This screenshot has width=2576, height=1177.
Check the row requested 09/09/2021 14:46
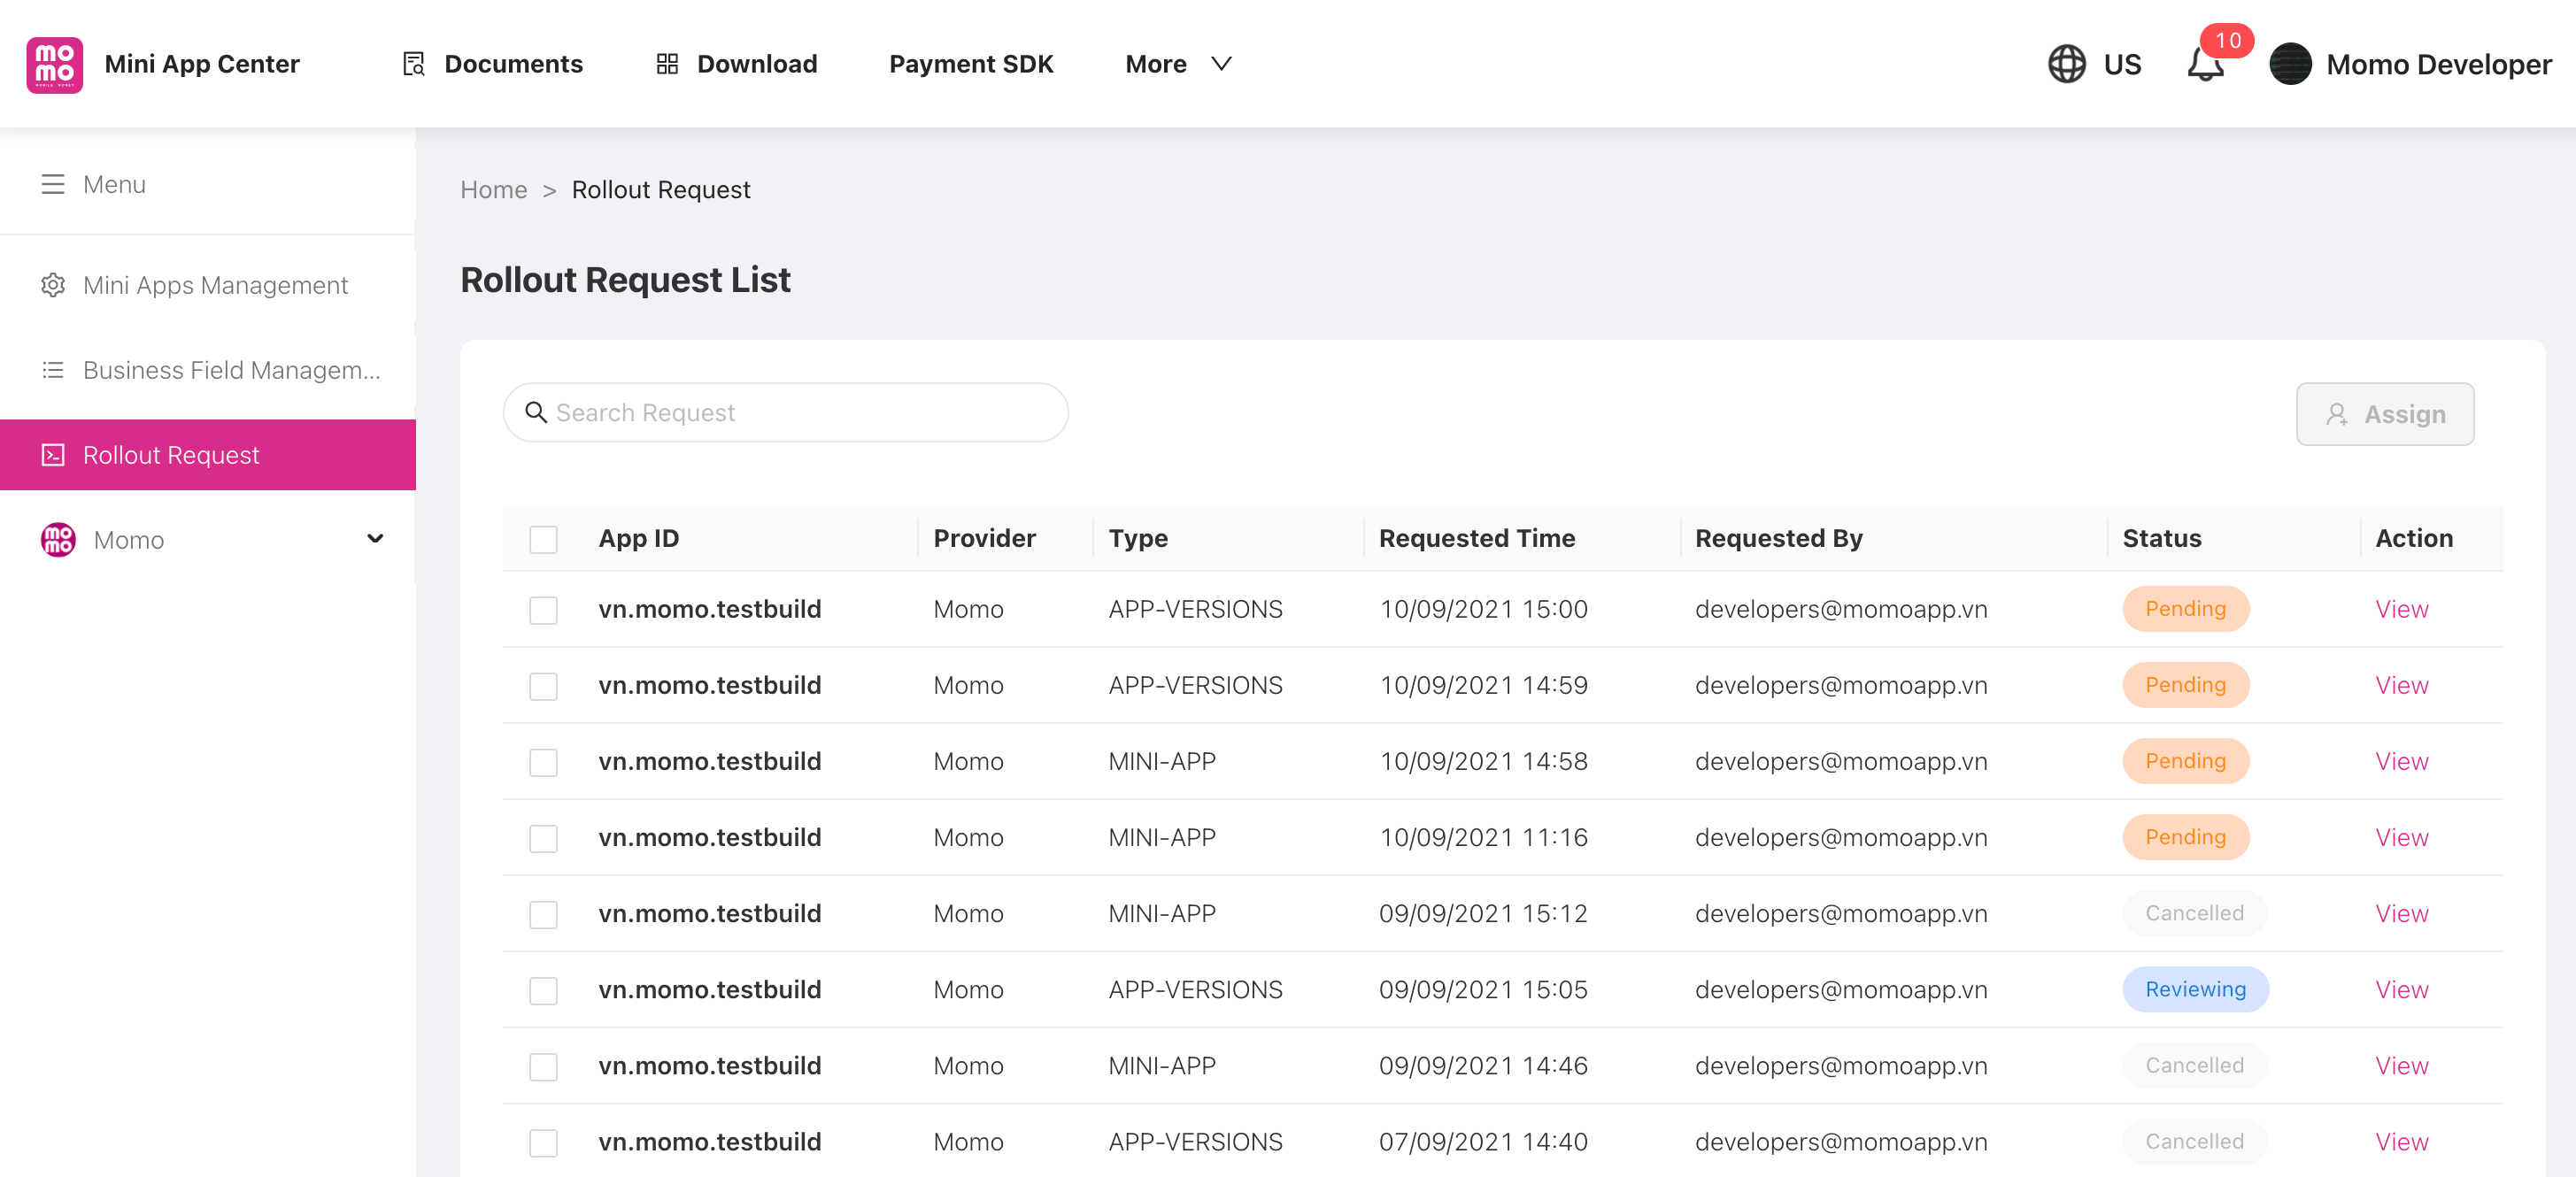tap(543, 1066)
